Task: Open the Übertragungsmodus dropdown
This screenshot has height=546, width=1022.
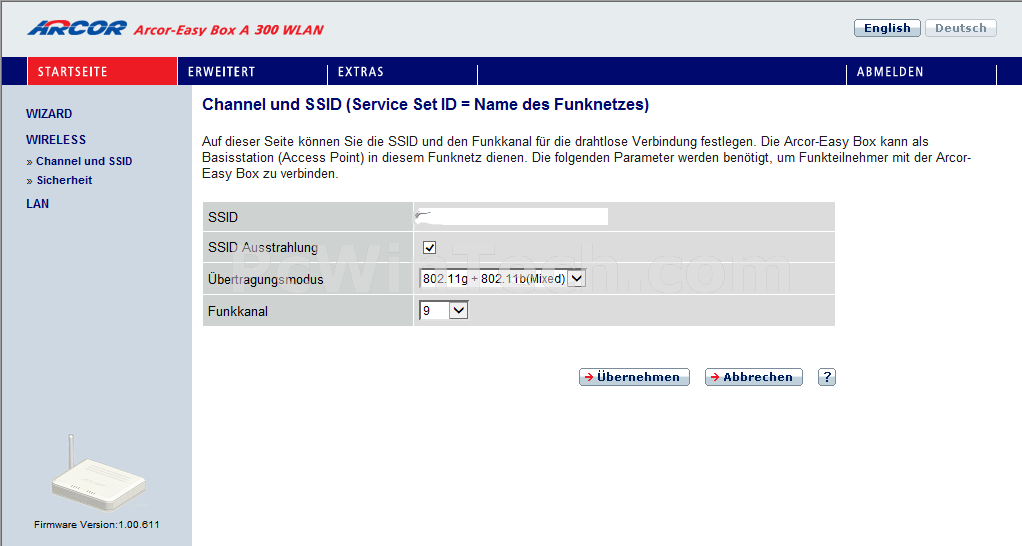Action: 503,279
